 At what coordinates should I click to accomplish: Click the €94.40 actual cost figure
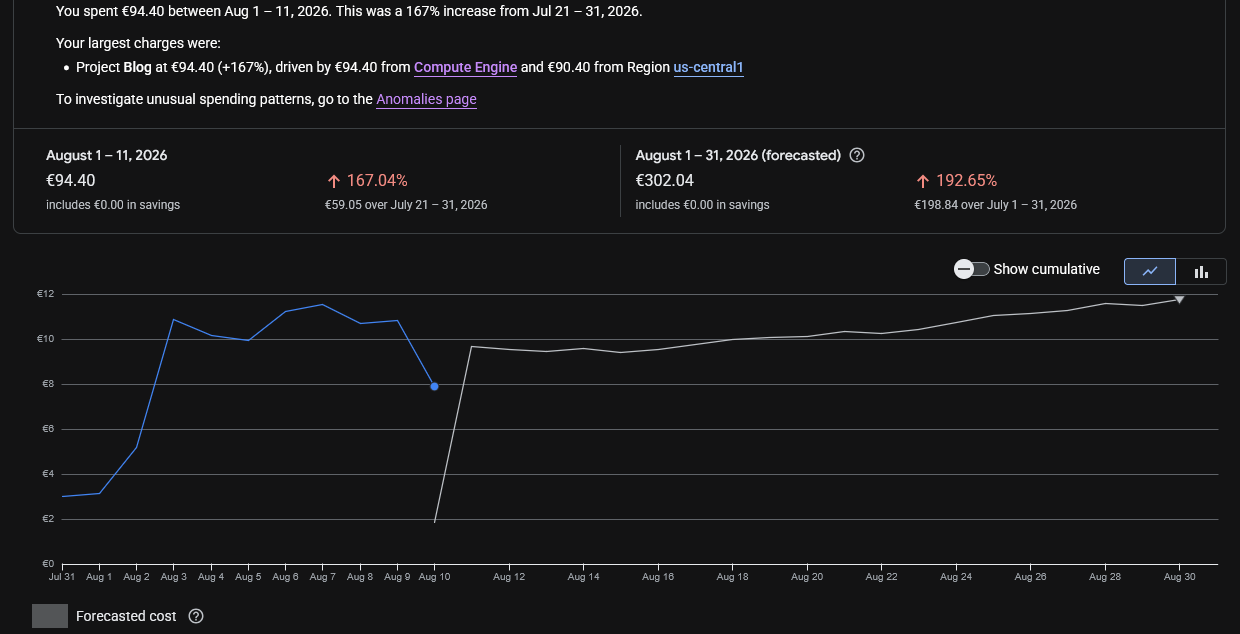[x=71, y=181]
